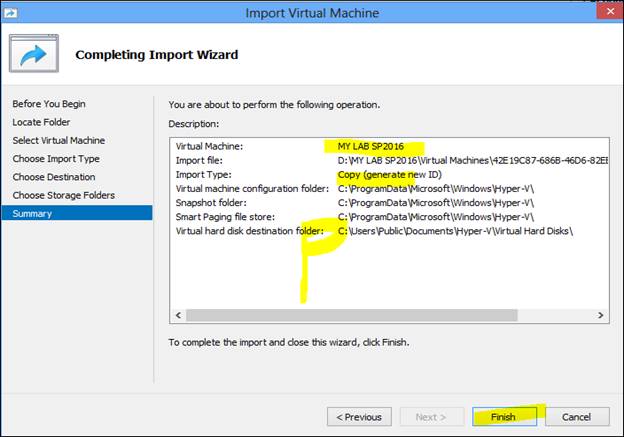The height and width of the screenshot is (437, 624).
Task: Go to Before You Begin step
Action: tap(48, 104)
